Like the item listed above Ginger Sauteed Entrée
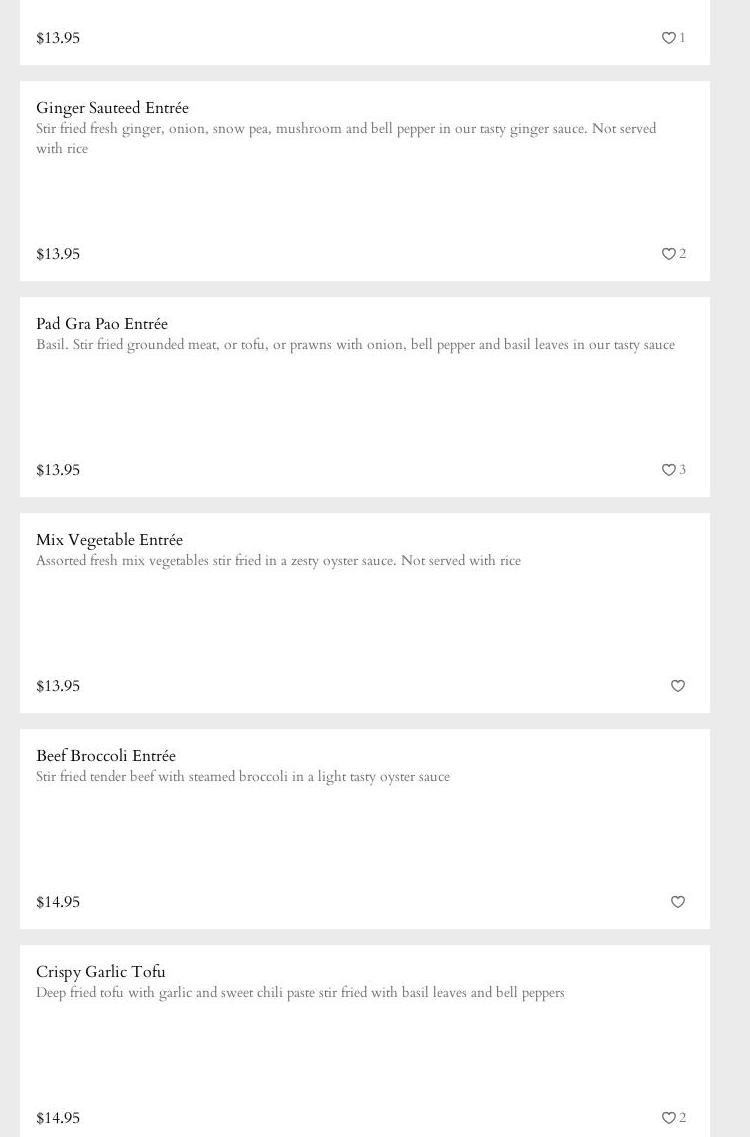The image size is (750, 1137). pyautogui.click(x=669, y=38)
